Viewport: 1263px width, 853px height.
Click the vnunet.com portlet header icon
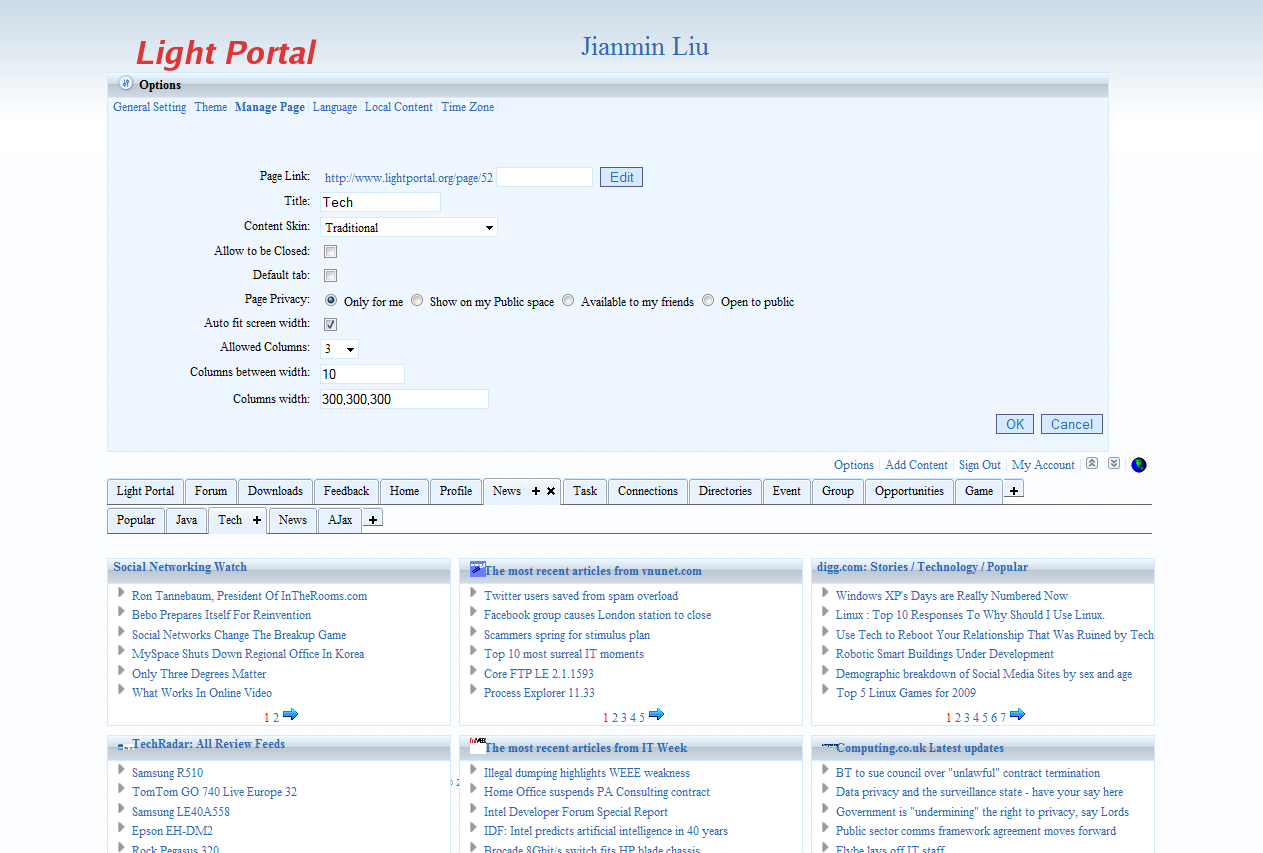(x=477, y=569)
